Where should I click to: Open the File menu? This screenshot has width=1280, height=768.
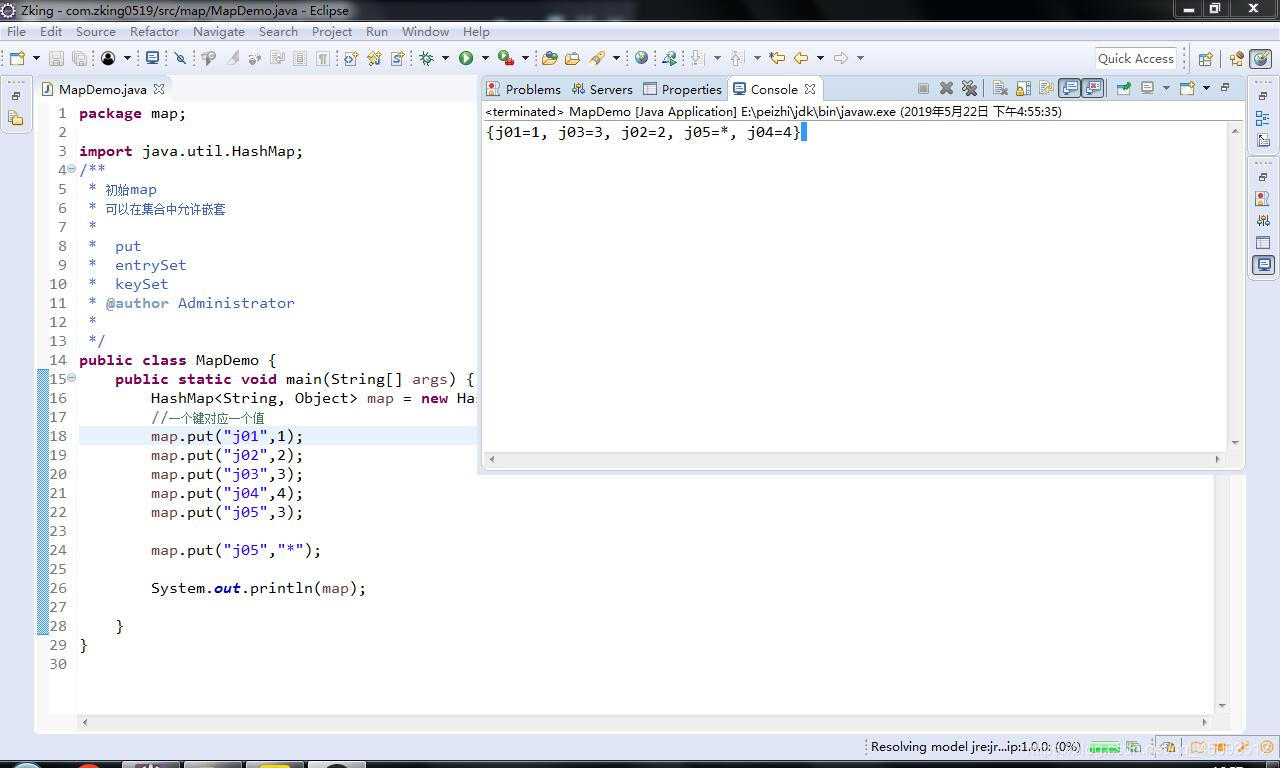pos(16,31)
